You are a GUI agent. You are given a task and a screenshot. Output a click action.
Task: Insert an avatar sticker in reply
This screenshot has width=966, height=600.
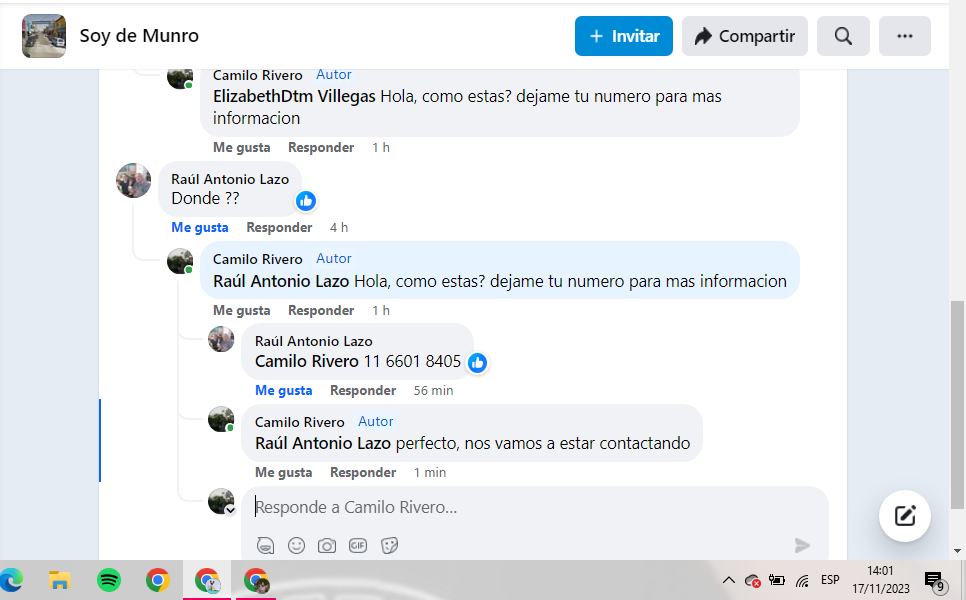tap(266, 545)
